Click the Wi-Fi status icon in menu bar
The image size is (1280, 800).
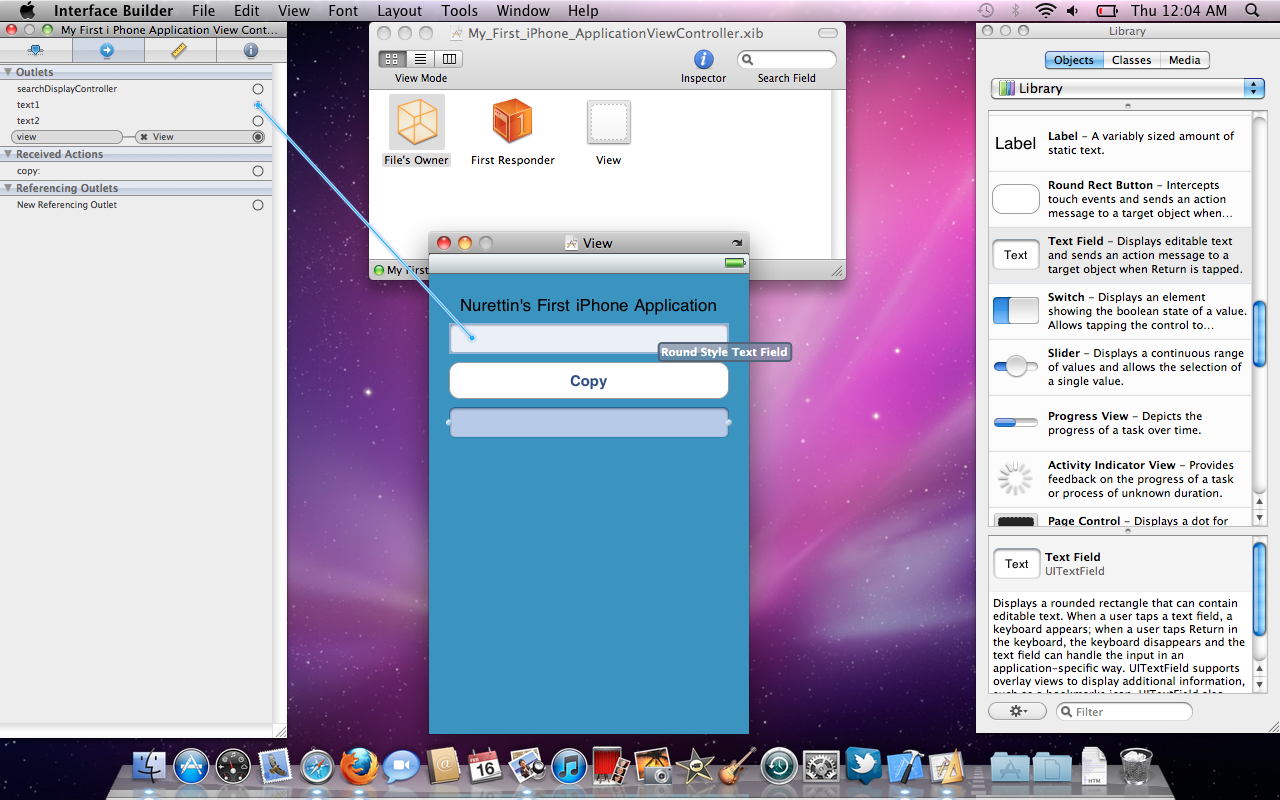coord(1046,11)
